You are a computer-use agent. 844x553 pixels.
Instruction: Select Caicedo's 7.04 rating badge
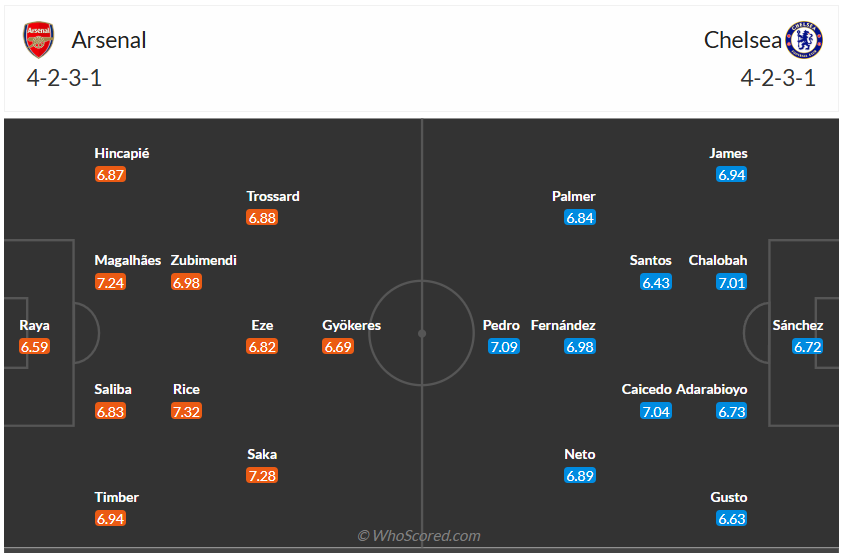(655, 411)
